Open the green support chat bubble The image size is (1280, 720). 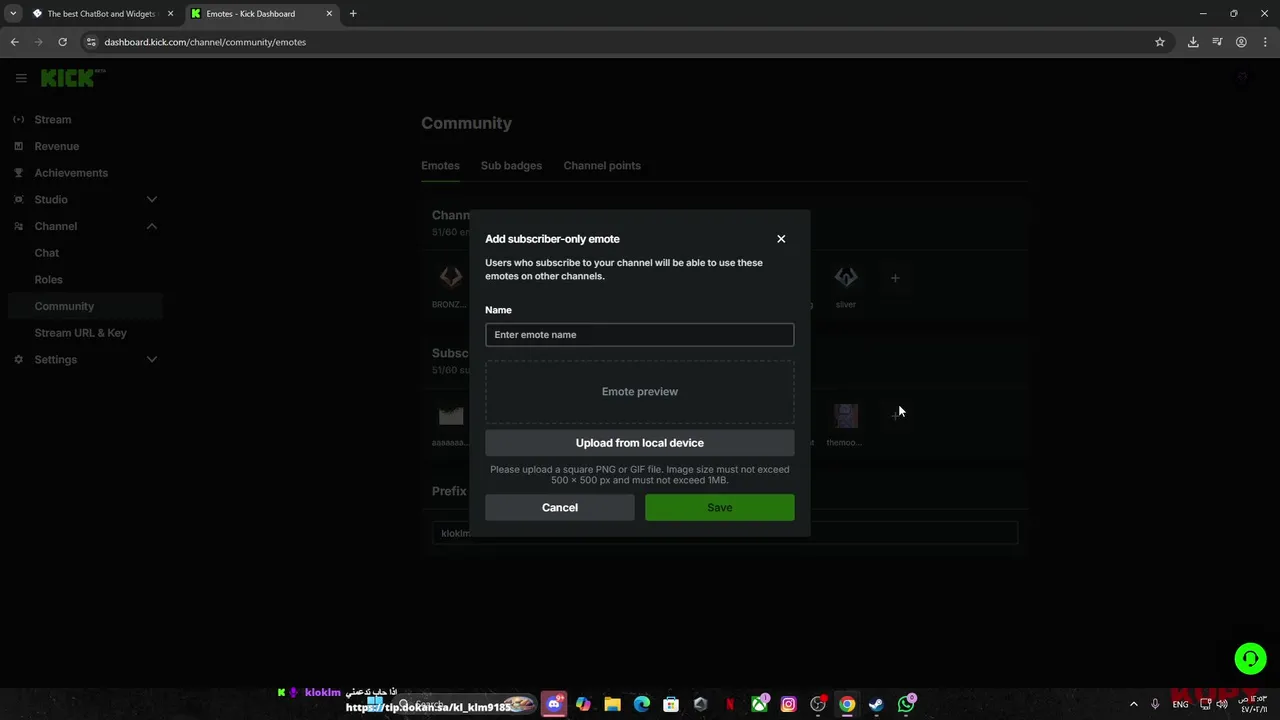[1250, 658]
